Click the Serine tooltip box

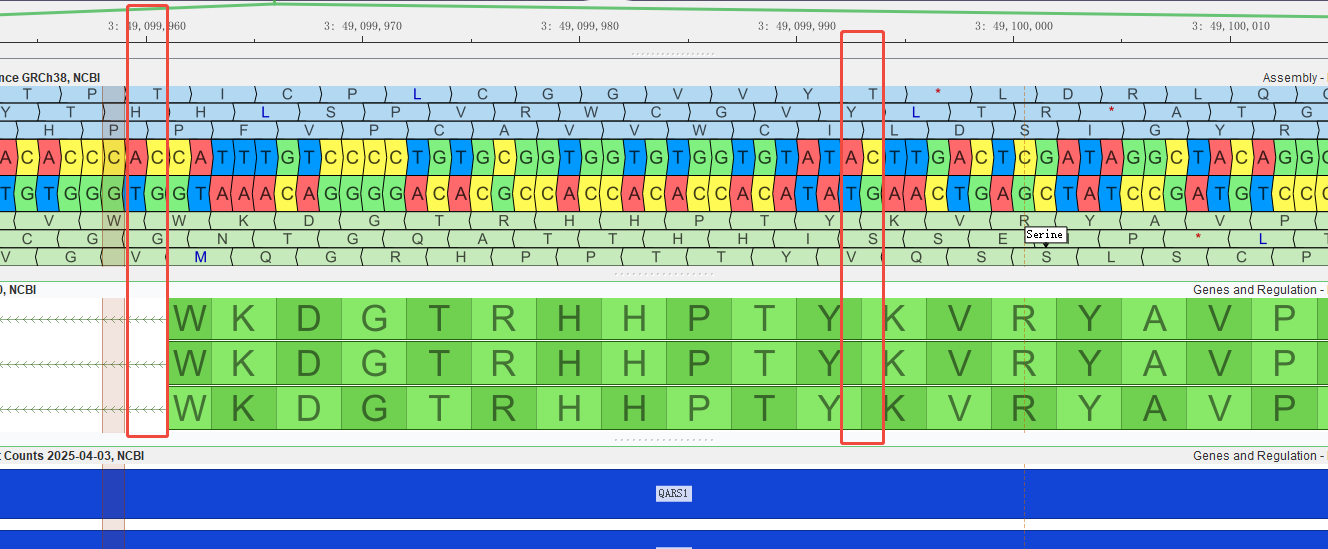click(1045, 235)
